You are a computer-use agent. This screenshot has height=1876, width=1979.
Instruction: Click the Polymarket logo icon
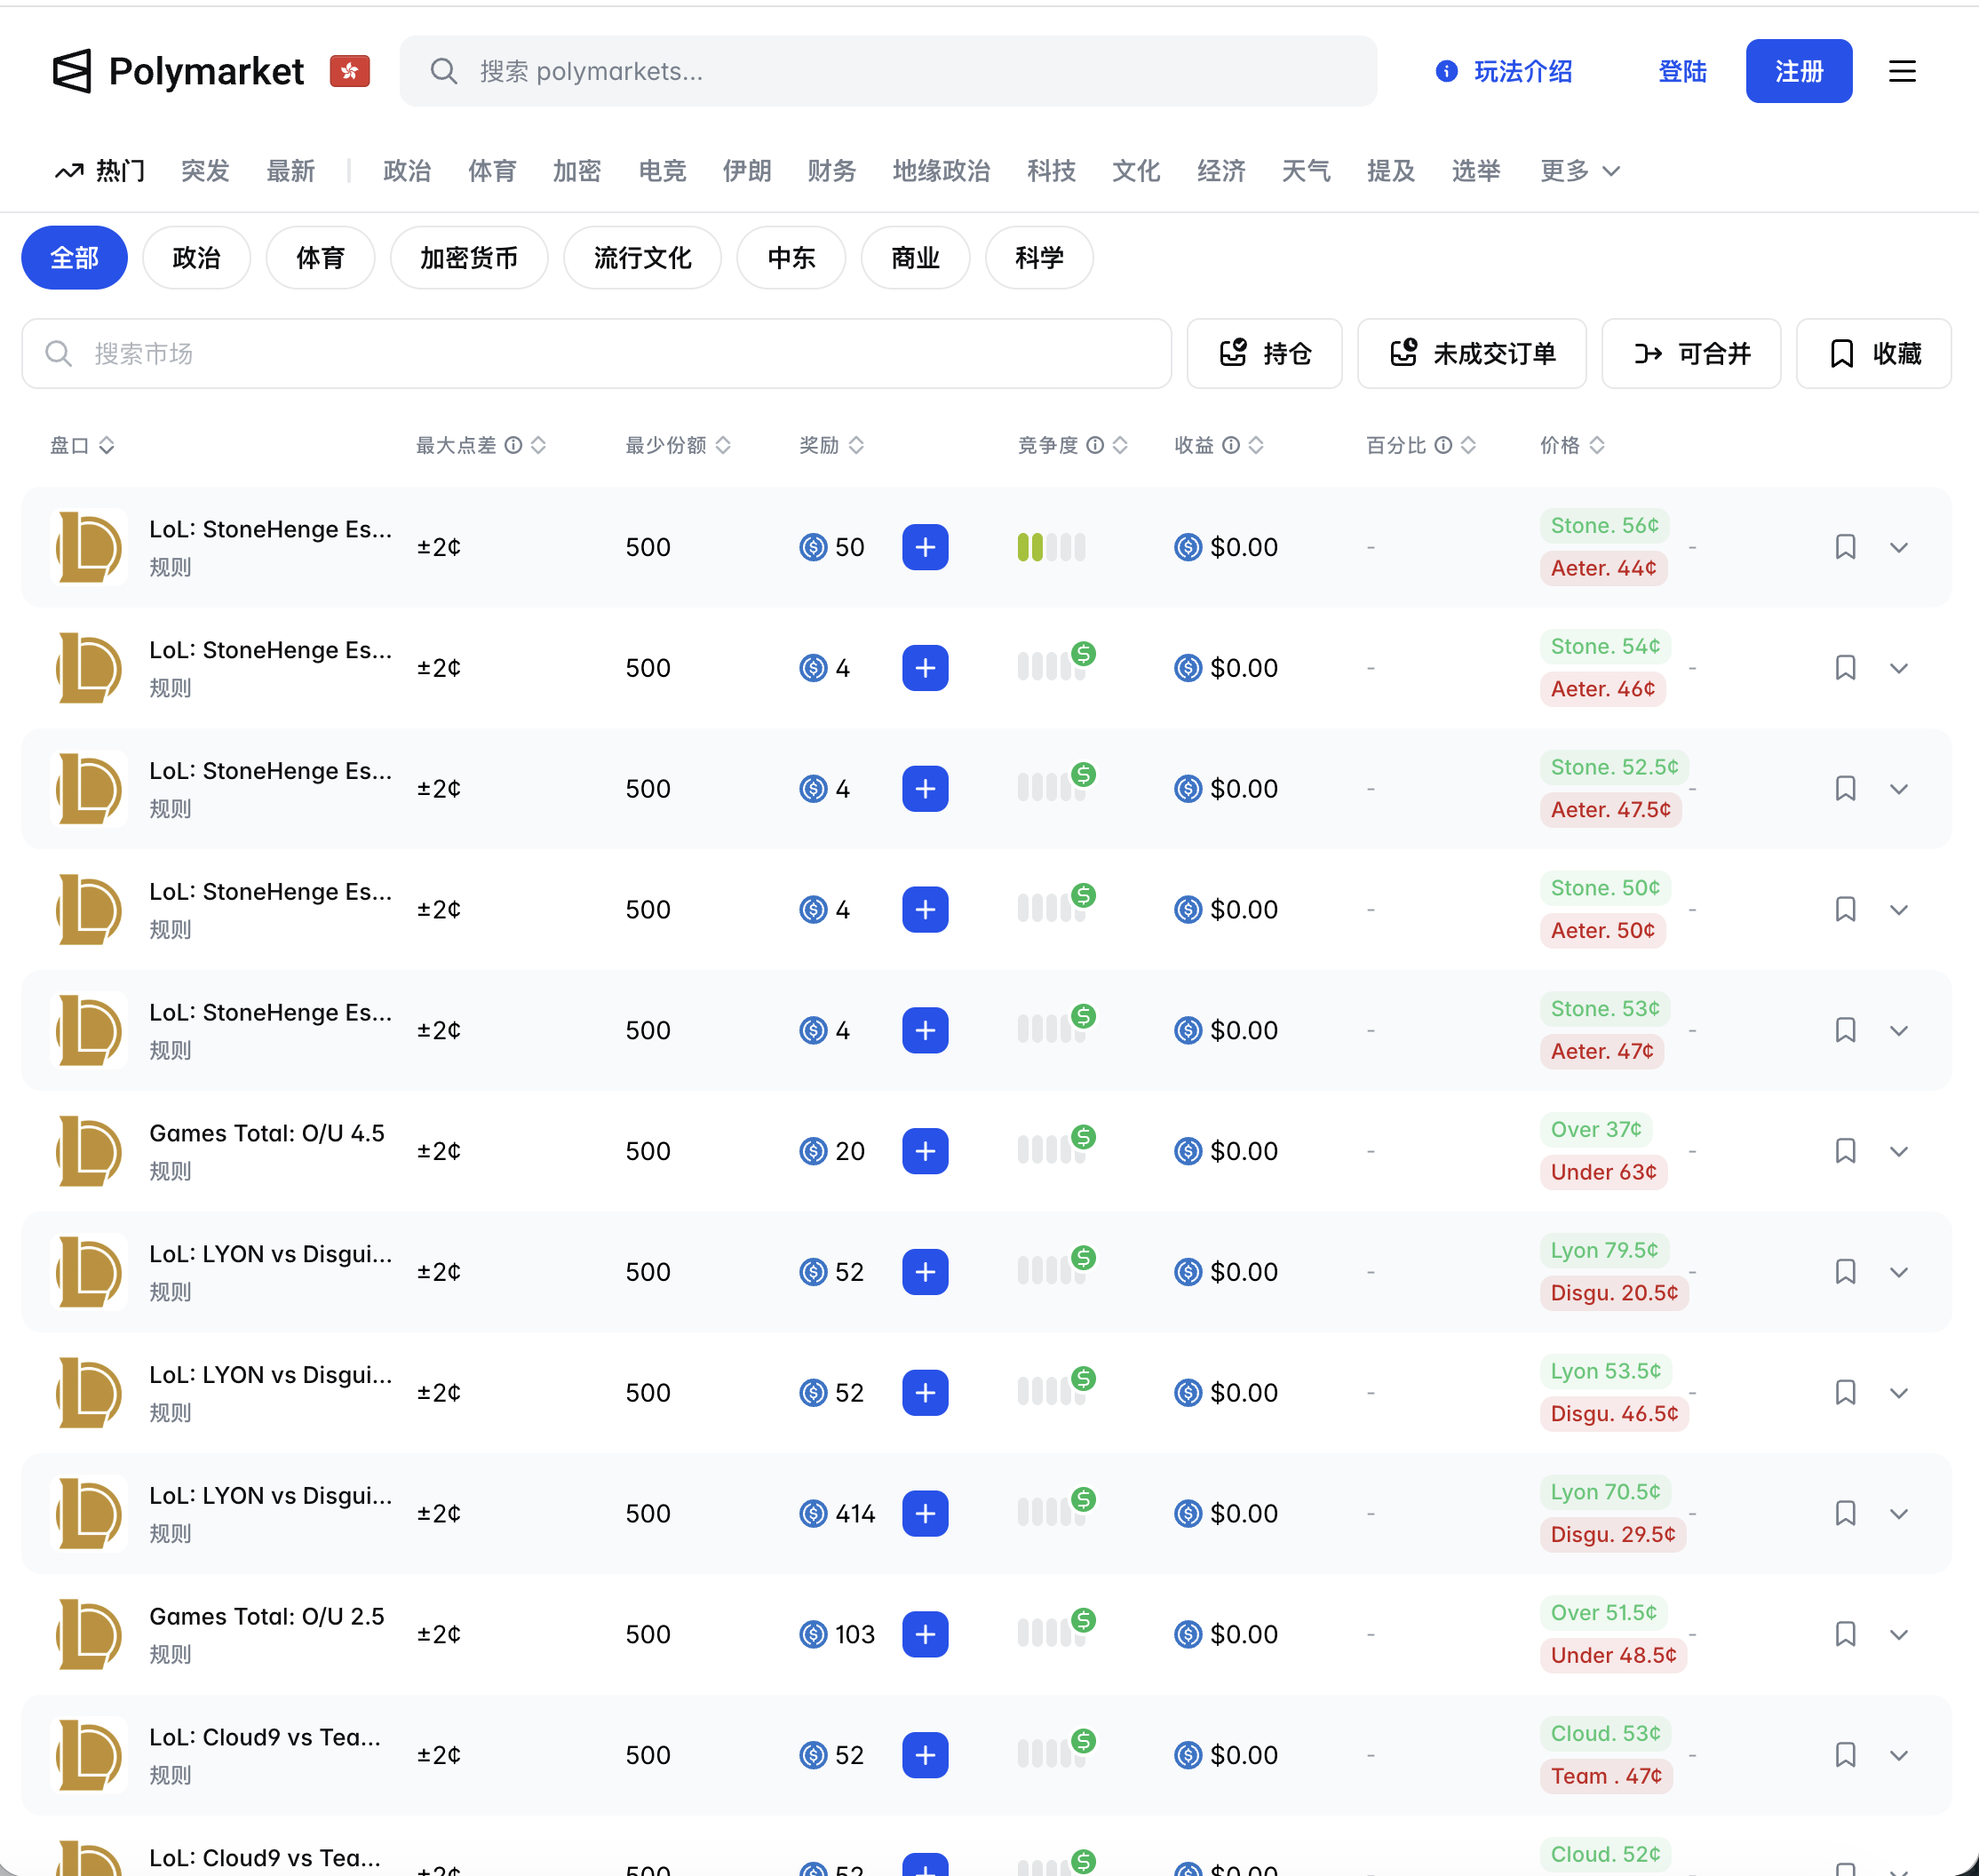pos(72,71)
